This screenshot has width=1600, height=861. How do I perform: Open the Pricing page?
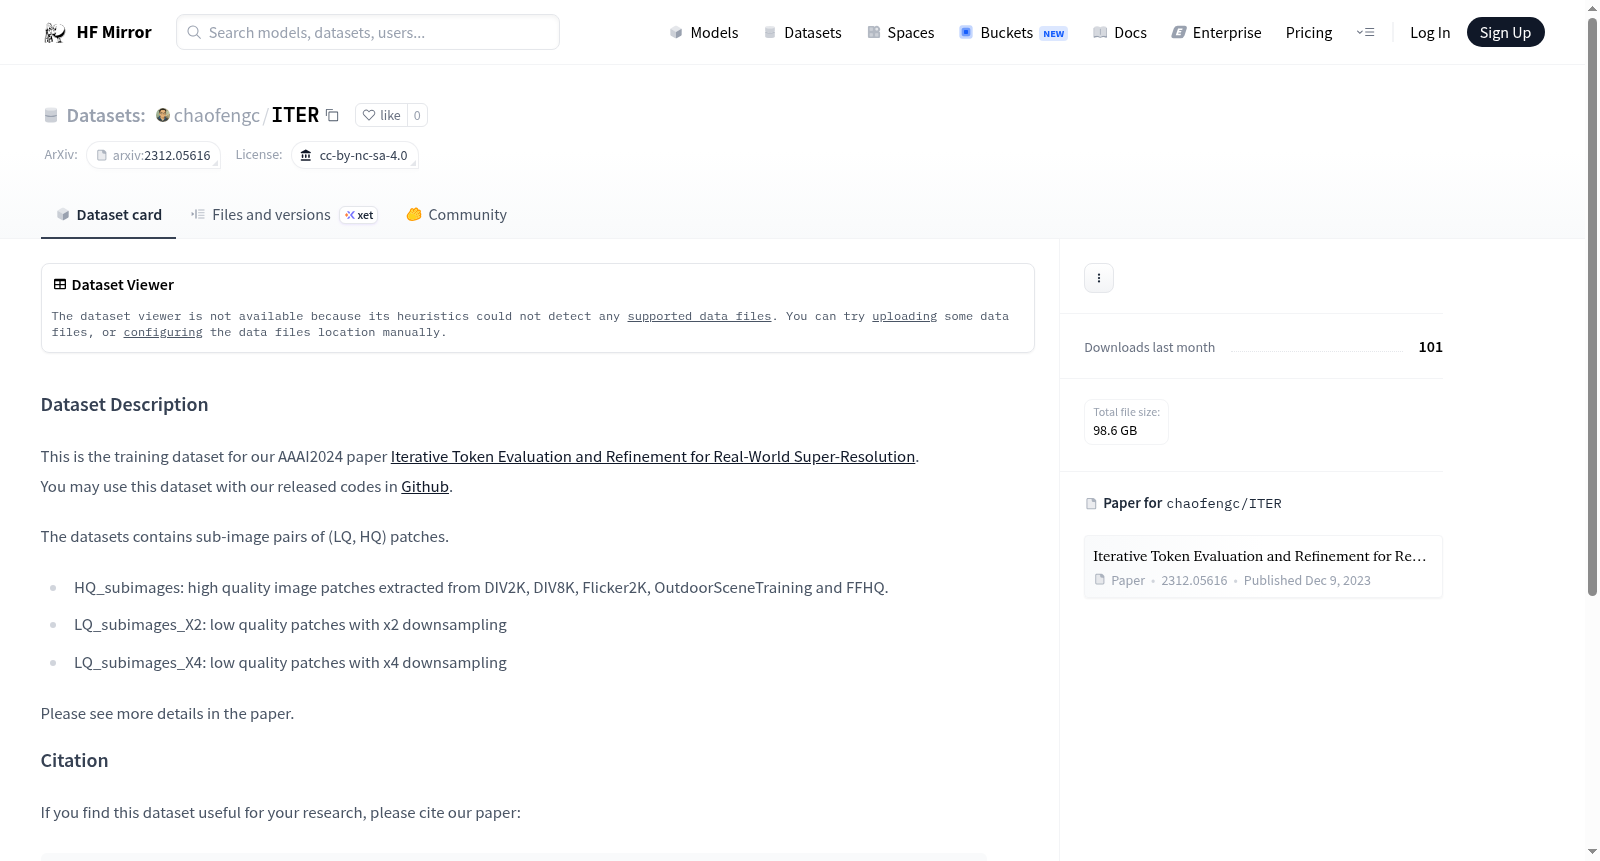click(1309, 32)
